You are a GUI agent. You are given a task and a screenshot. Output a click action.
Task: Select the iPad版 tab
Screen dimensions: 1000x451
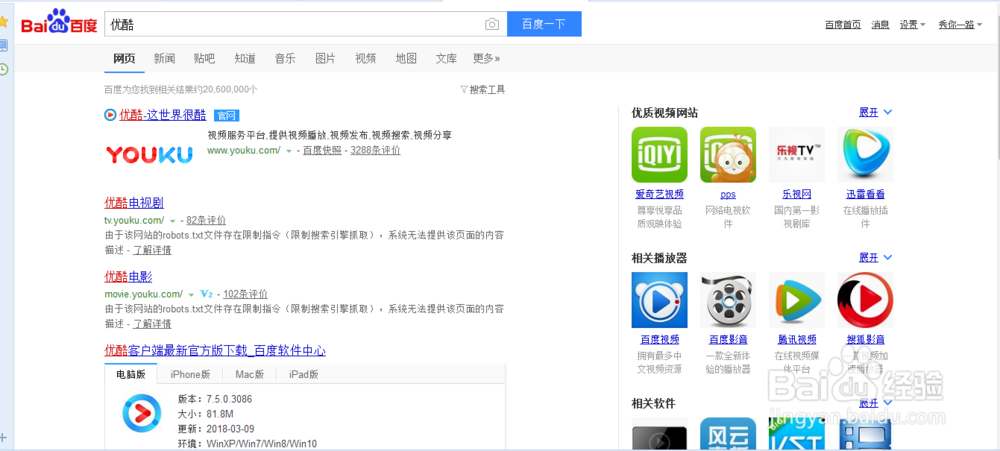pyautogui.click(x=304, y=374)
